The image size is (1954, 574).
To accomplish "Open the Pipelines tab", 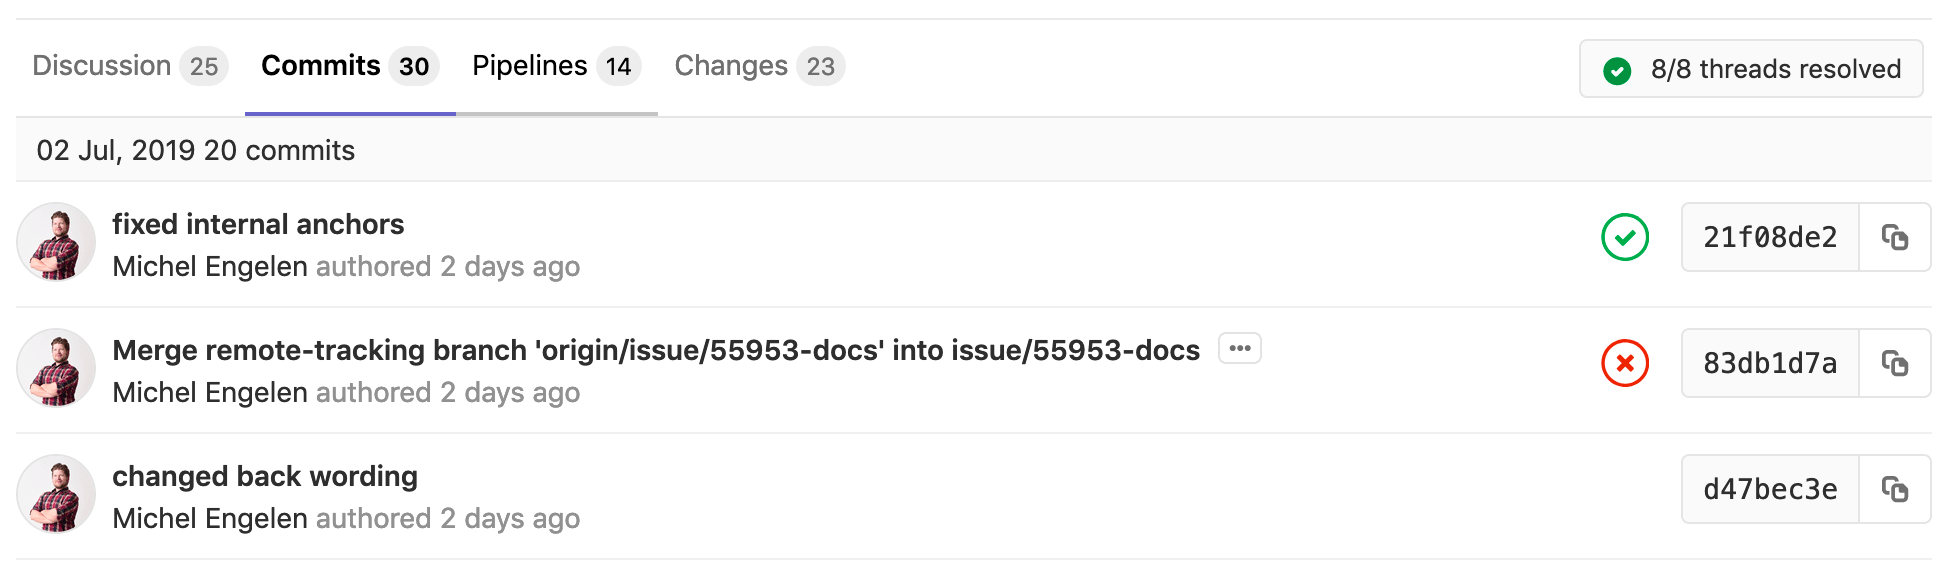I will 530,66.
